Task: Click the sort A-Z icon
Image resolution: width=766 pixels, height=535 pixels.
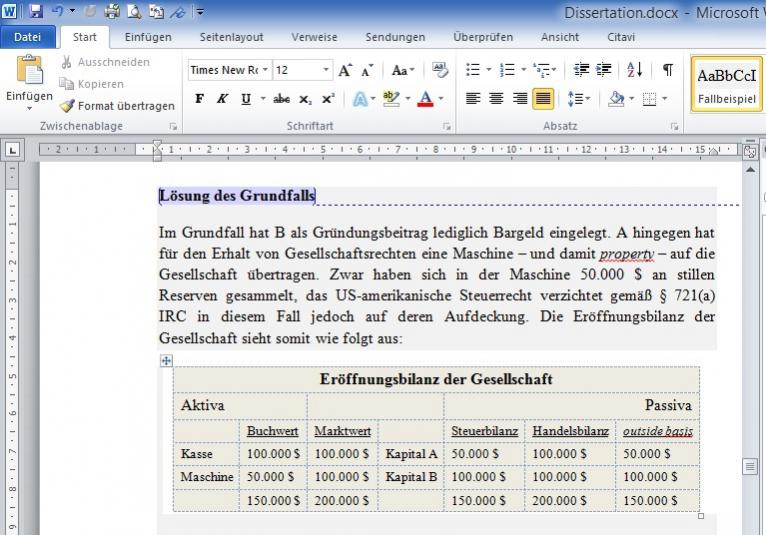Action: click(x=635, y=70)
